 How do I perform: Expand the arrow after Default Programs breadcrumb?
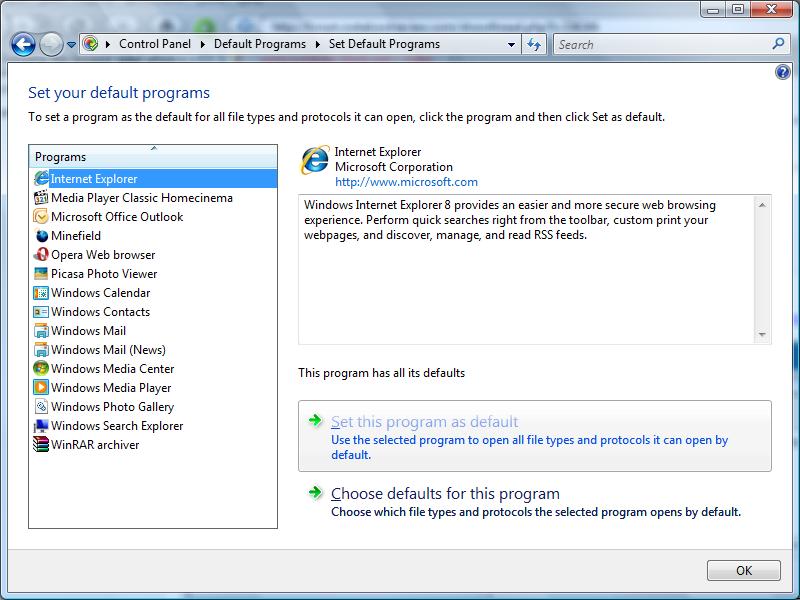click(317, 44)
